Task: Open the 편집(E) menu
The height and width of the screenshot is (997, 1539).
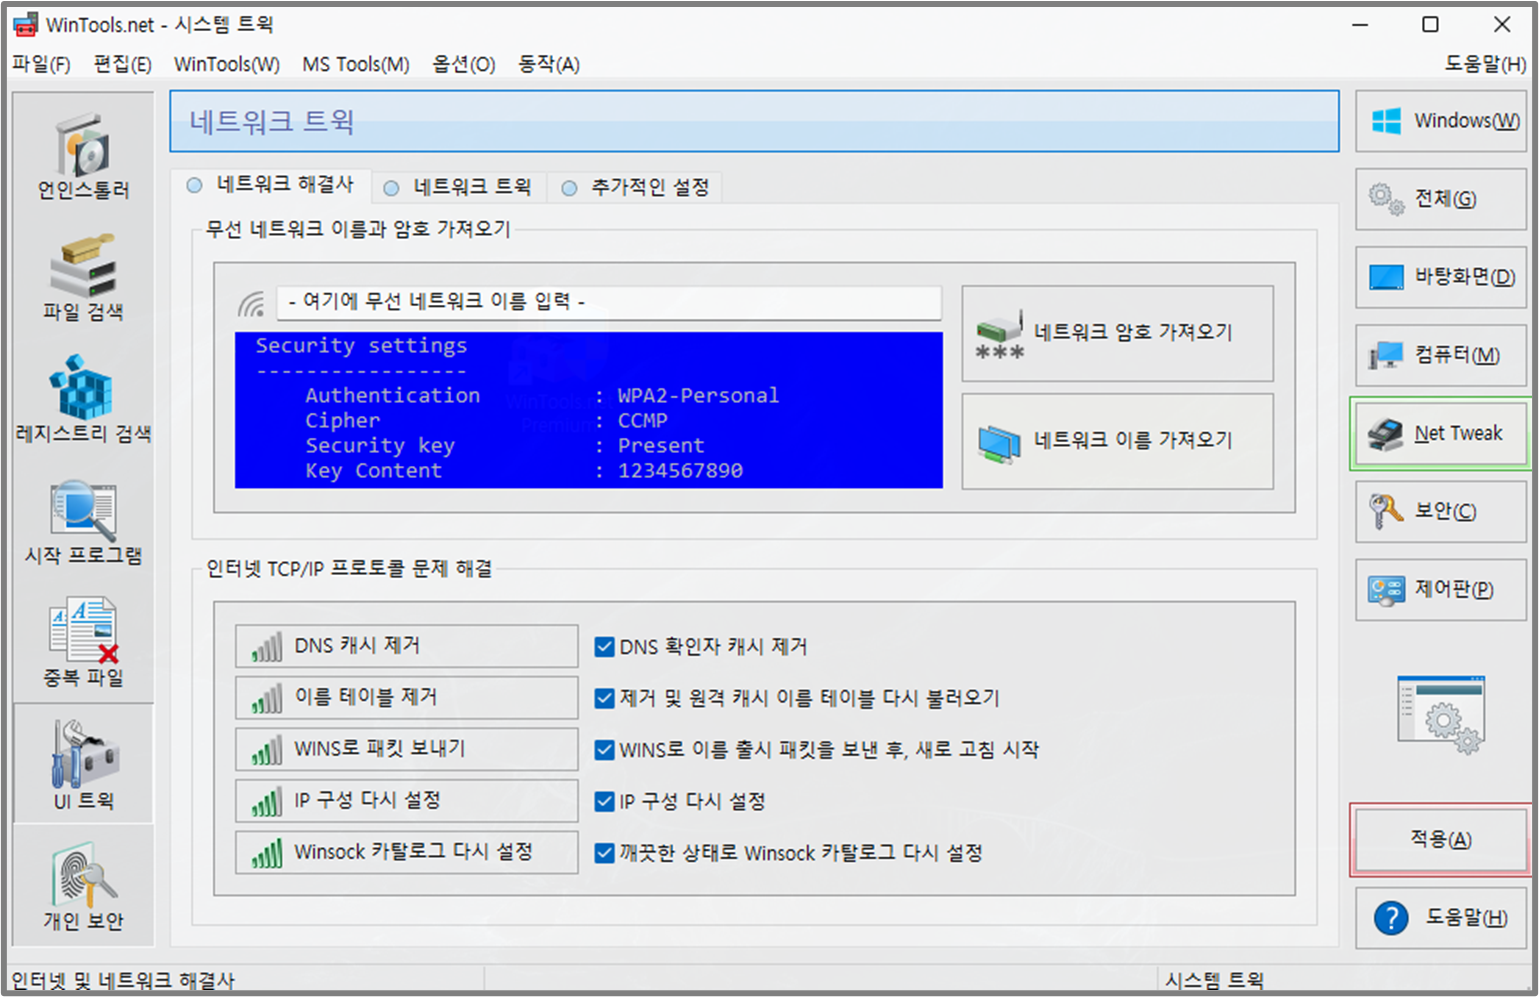Action: coord(123,64)
